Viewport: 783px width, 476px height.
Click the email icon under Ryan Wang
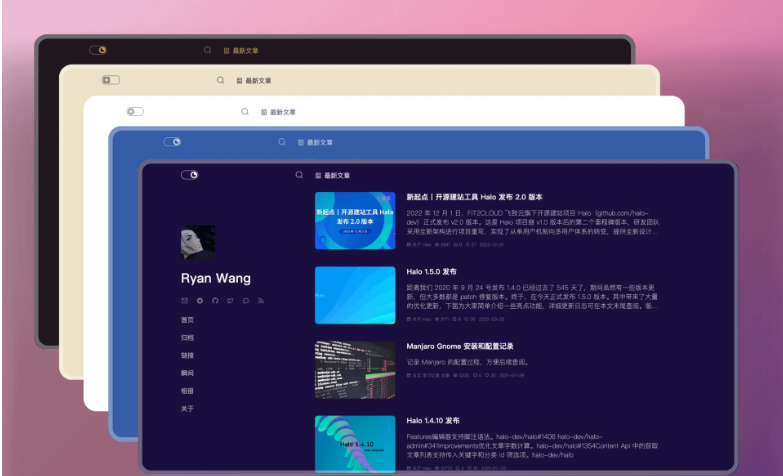tap(184, 301)
